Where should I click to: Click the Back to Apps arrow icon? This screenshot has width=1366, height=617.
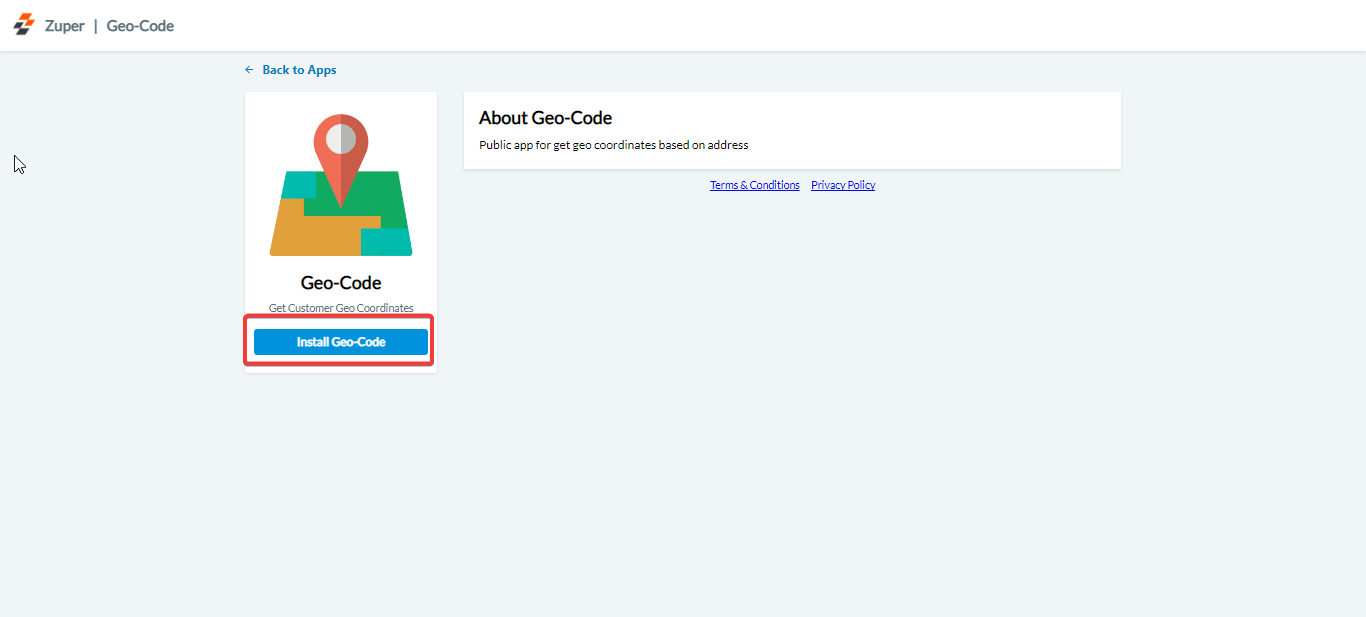[x=249, y=70]
